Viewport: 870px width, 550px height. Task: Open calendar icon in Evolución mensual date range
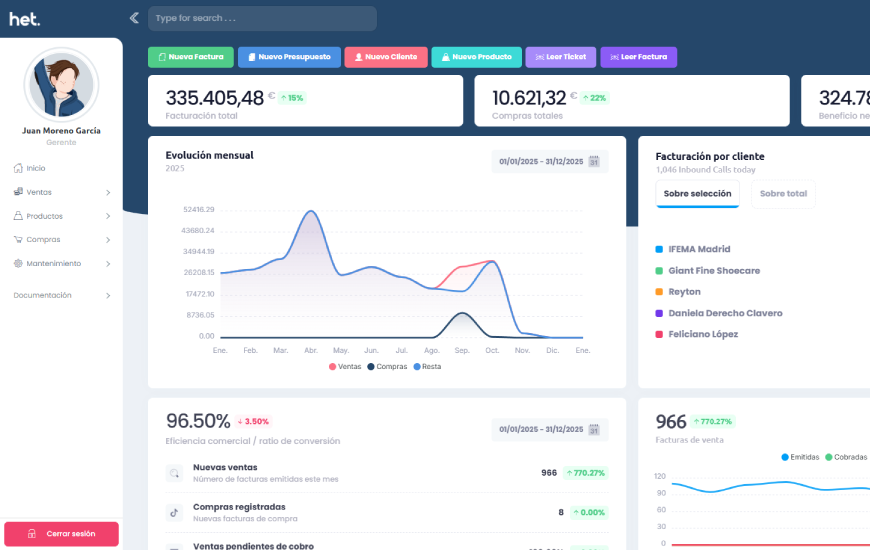pos(593,161)
